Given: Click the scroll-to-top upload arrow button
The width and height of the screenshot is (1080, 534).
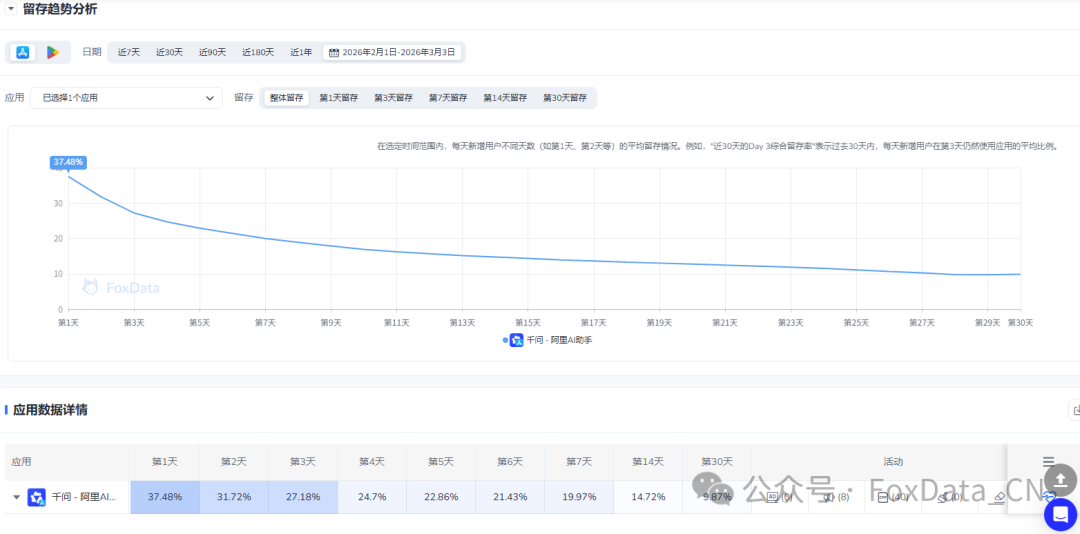Looking at the screenshot, I should click(x=1061, y=480).
